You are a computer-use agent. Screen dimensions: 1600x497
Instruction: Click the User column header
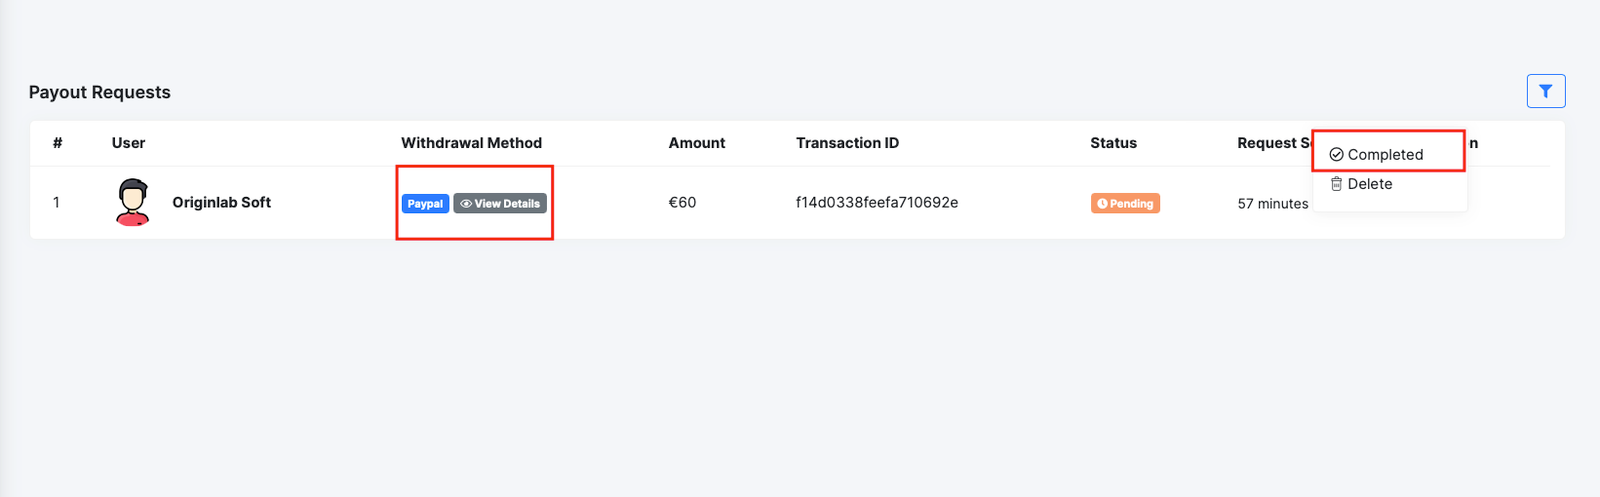pyautogui.click(x=128, y=143)
